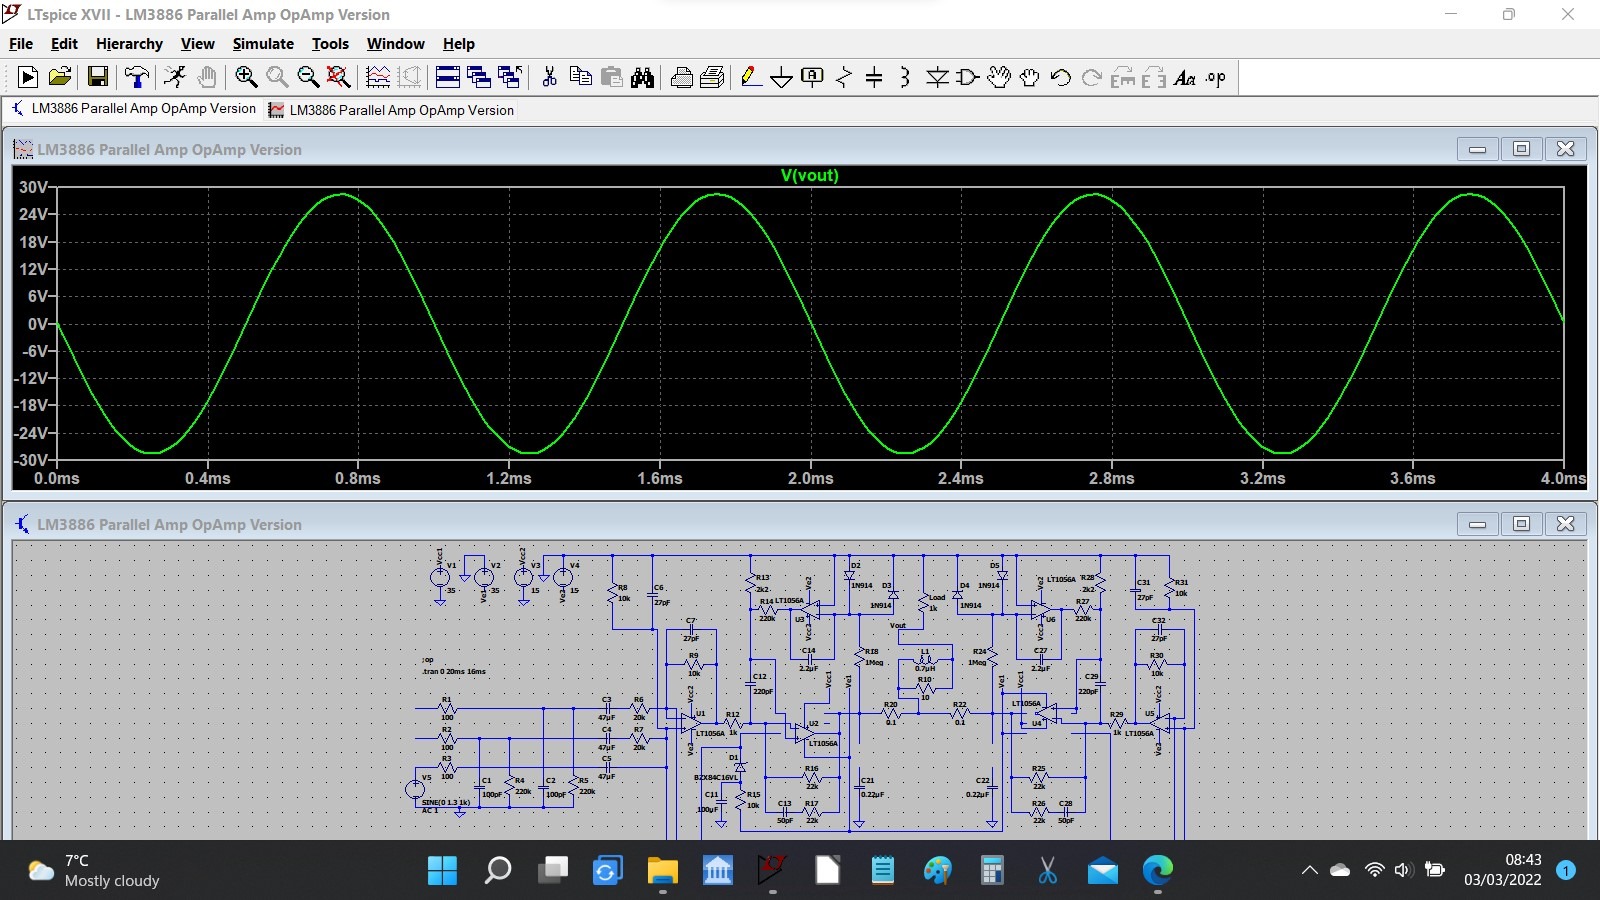Save the schematic with the floppy icon
Screen dimensions: 1600x900
(x=97, y=77)
